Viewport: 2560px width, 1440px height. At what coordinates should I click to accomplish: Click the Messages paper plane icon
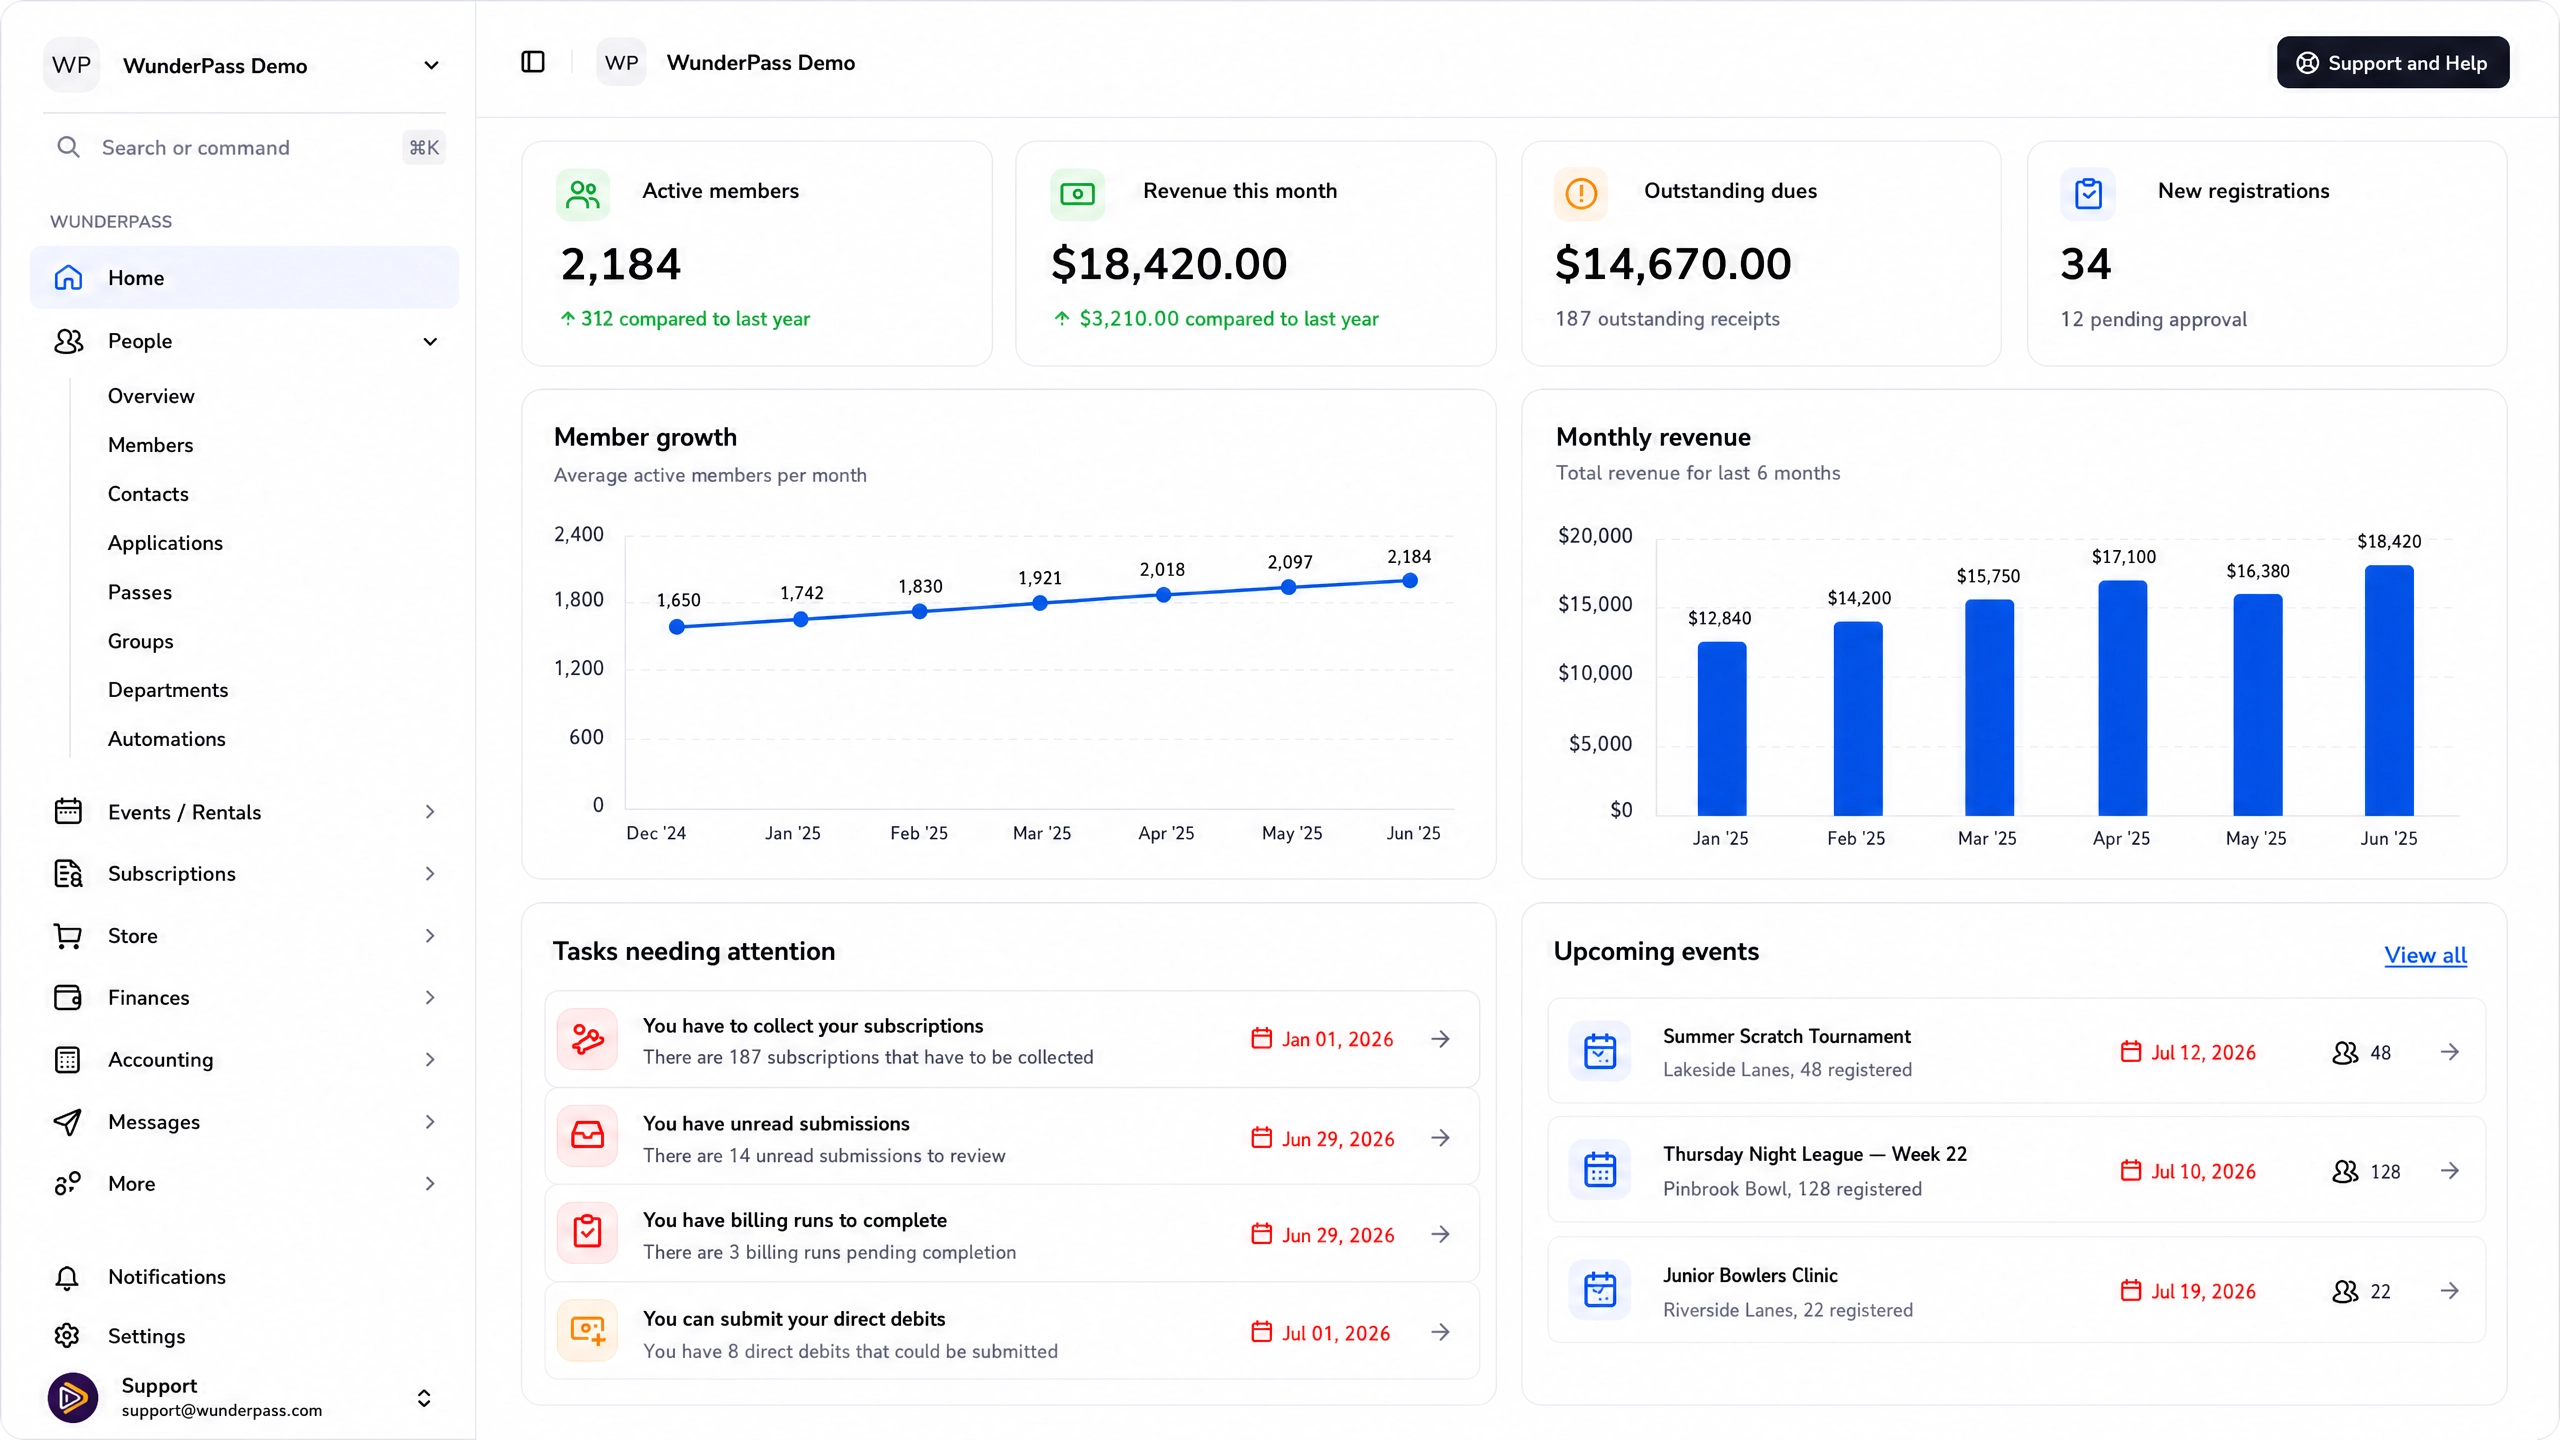point(68,1121)
